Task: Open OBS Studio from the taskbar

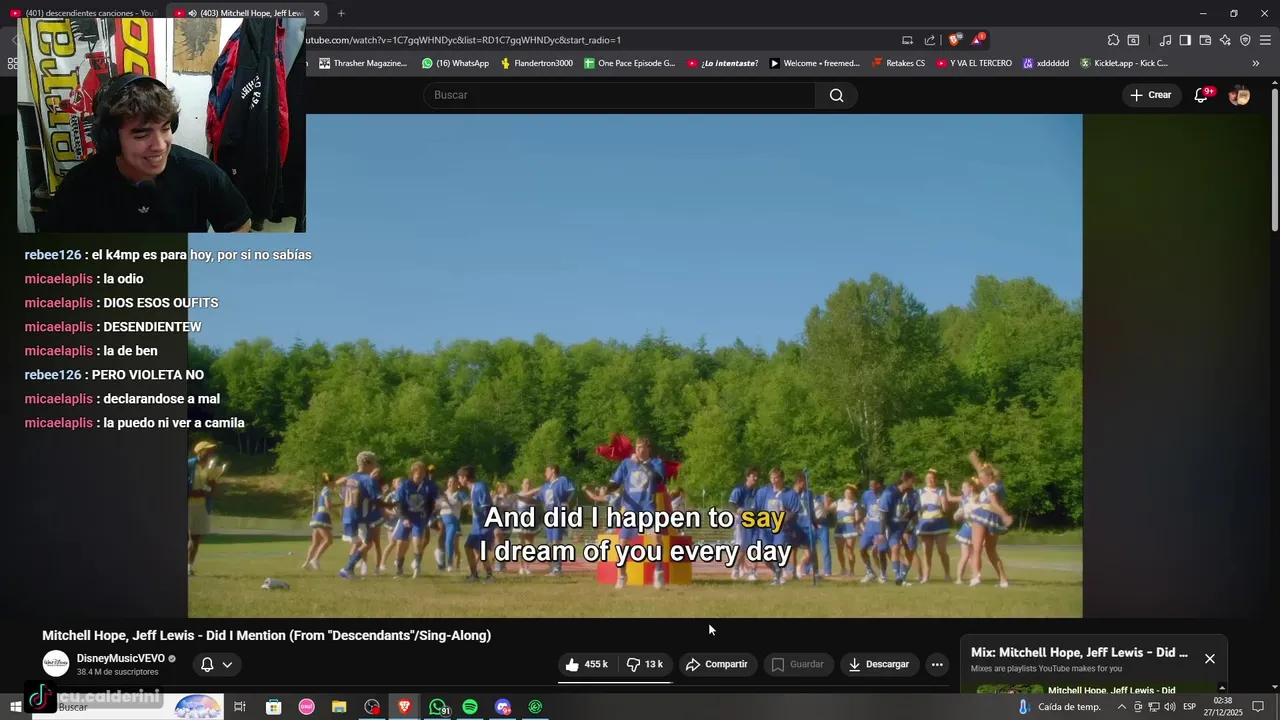Action: (372, 707)
